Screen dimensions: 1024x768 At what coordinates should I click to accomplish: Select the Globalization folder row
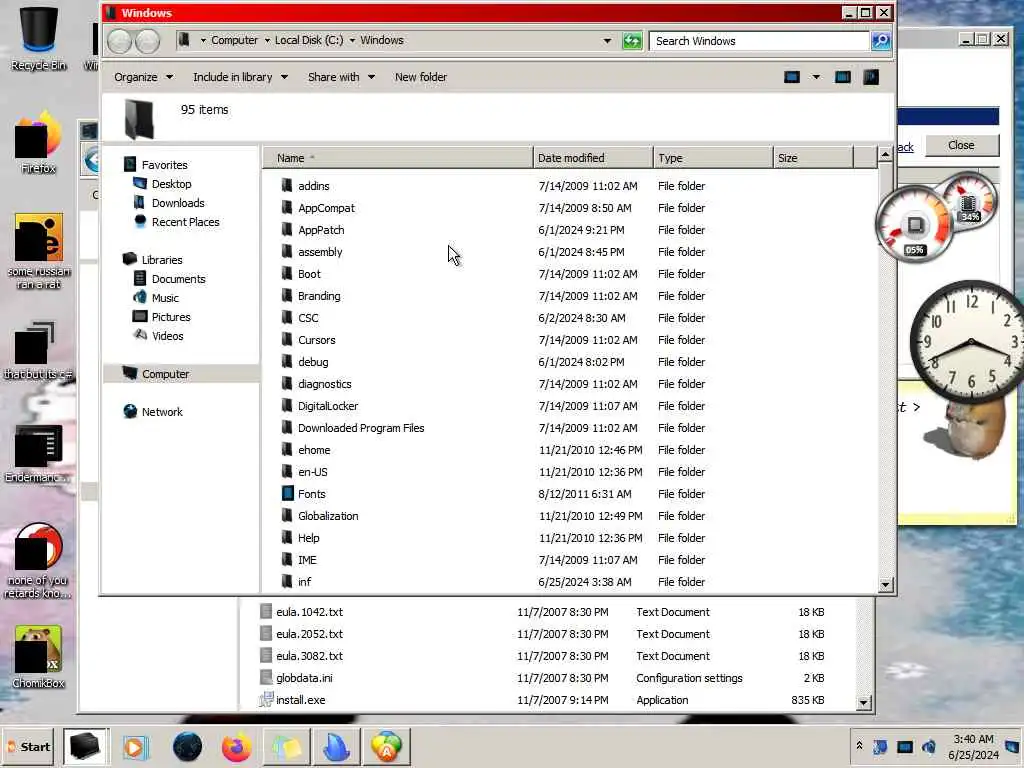pos(569,516)
